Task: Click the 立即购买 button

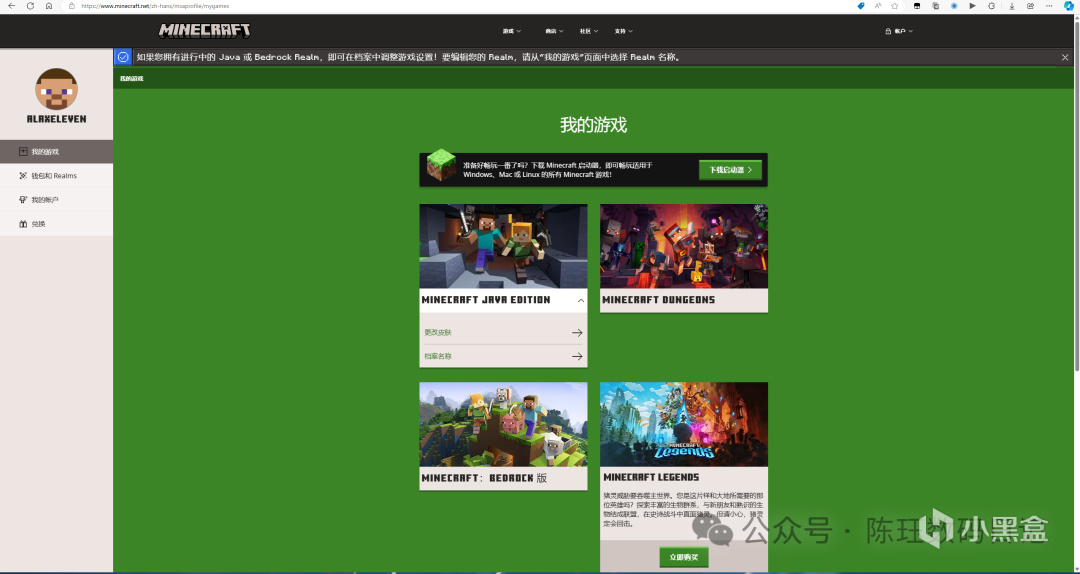Action: pyautogui.click(x=684, y=557)
